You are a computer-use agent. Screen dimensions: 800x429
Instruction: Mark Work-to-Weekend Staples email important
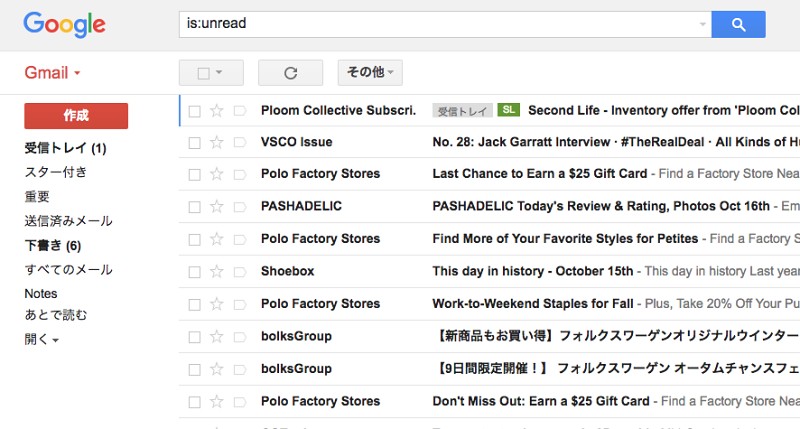(240, 305)
